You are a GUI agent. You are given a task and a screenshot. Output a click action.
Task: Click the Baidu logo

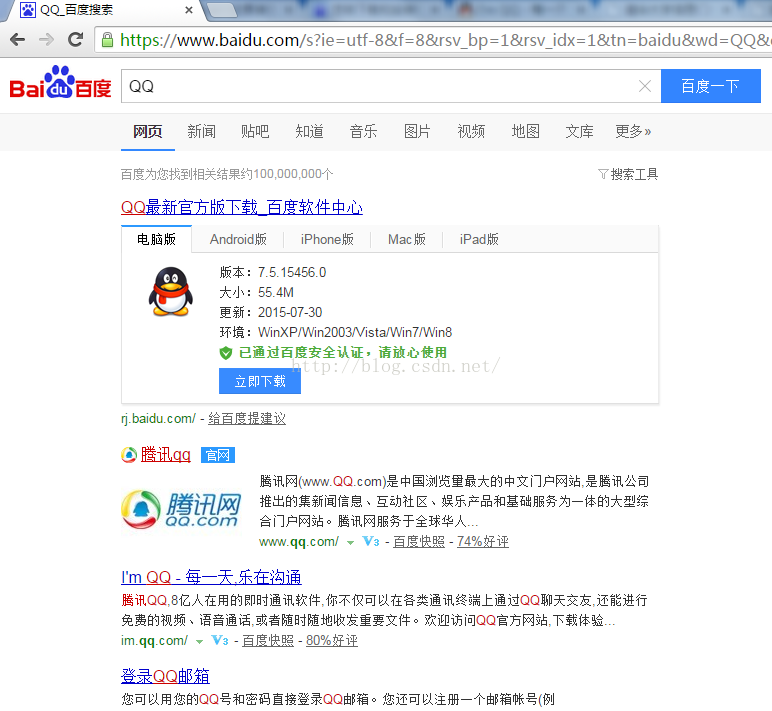point(61,83)
